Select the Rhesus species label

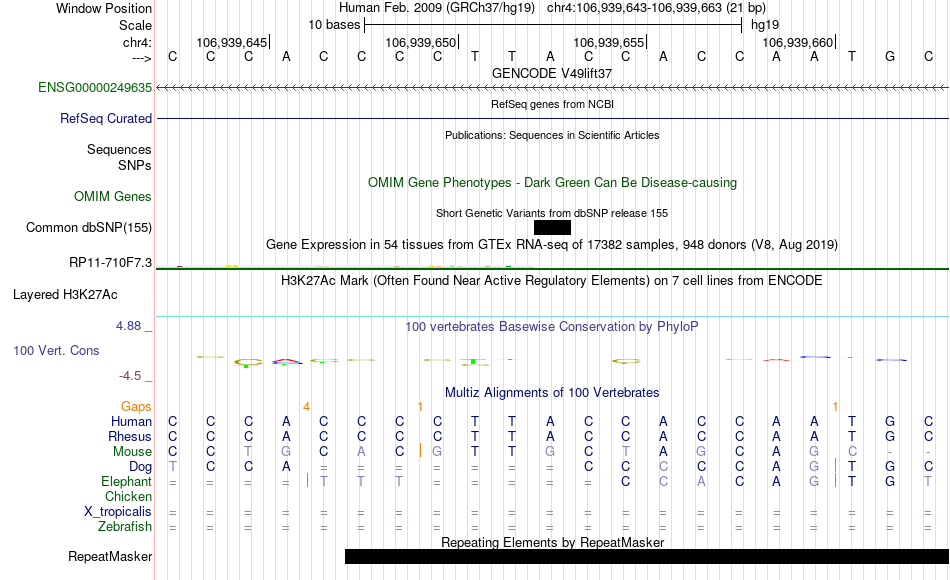(x=130, y=436)
